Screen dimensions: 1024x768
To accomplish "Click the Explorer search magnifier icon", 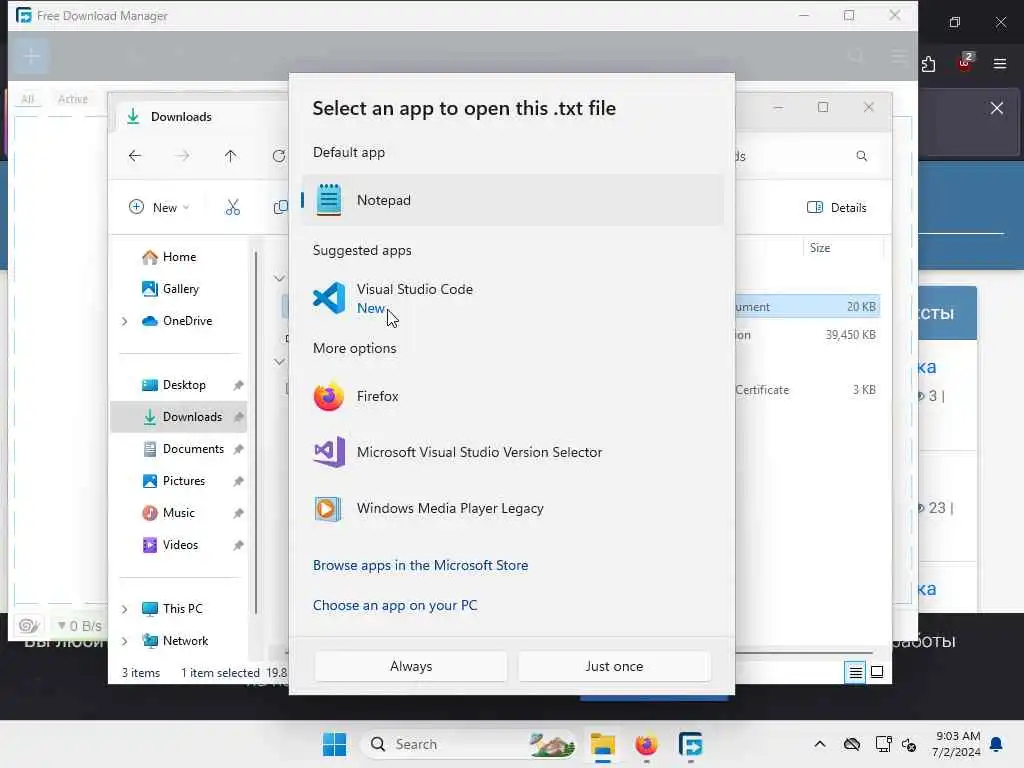I will [862, 156].
